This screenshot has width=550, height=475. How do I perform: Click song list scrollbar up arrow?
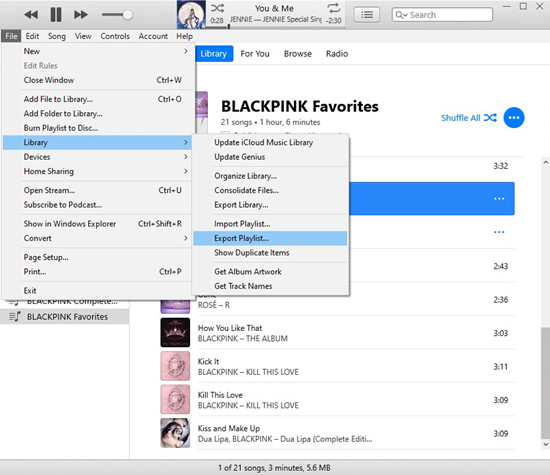click(545, 162)
